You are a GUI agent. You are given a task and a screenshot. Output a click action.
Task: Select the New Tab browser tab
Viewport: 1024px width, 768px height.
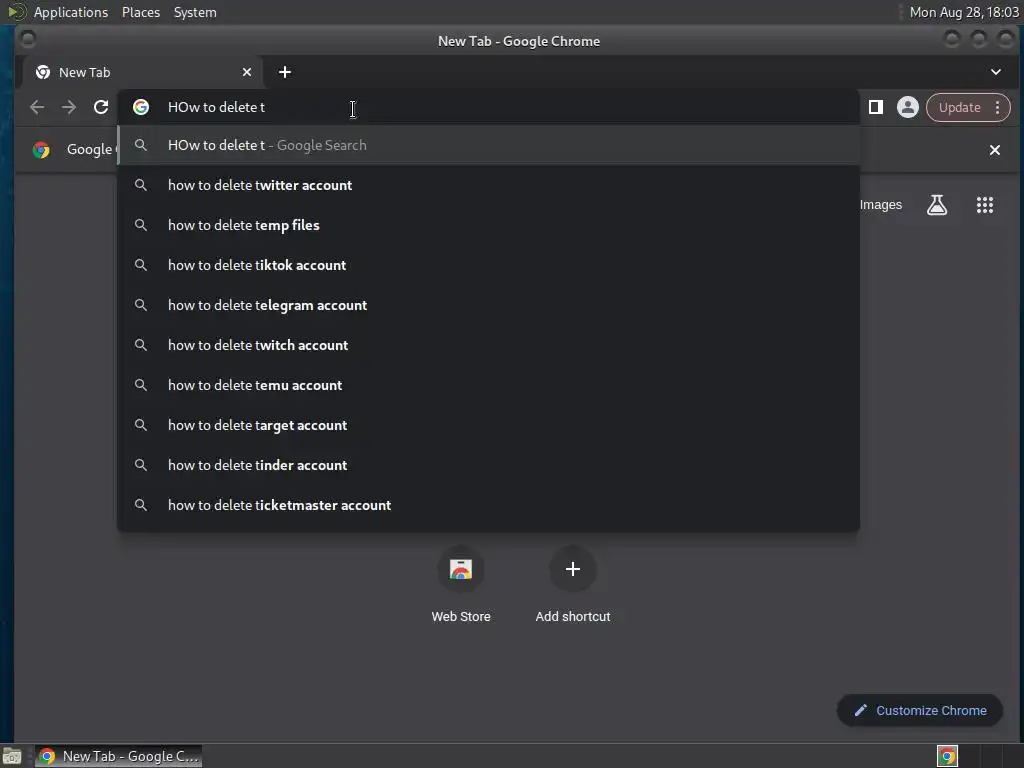143,72
